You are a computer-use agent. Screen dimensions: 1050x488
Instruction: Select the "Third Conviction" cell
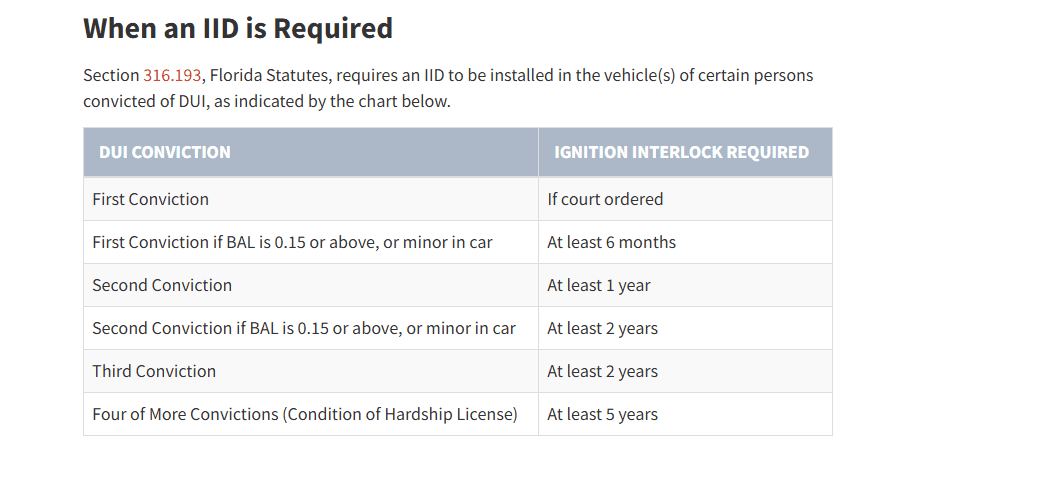[154, 371]
